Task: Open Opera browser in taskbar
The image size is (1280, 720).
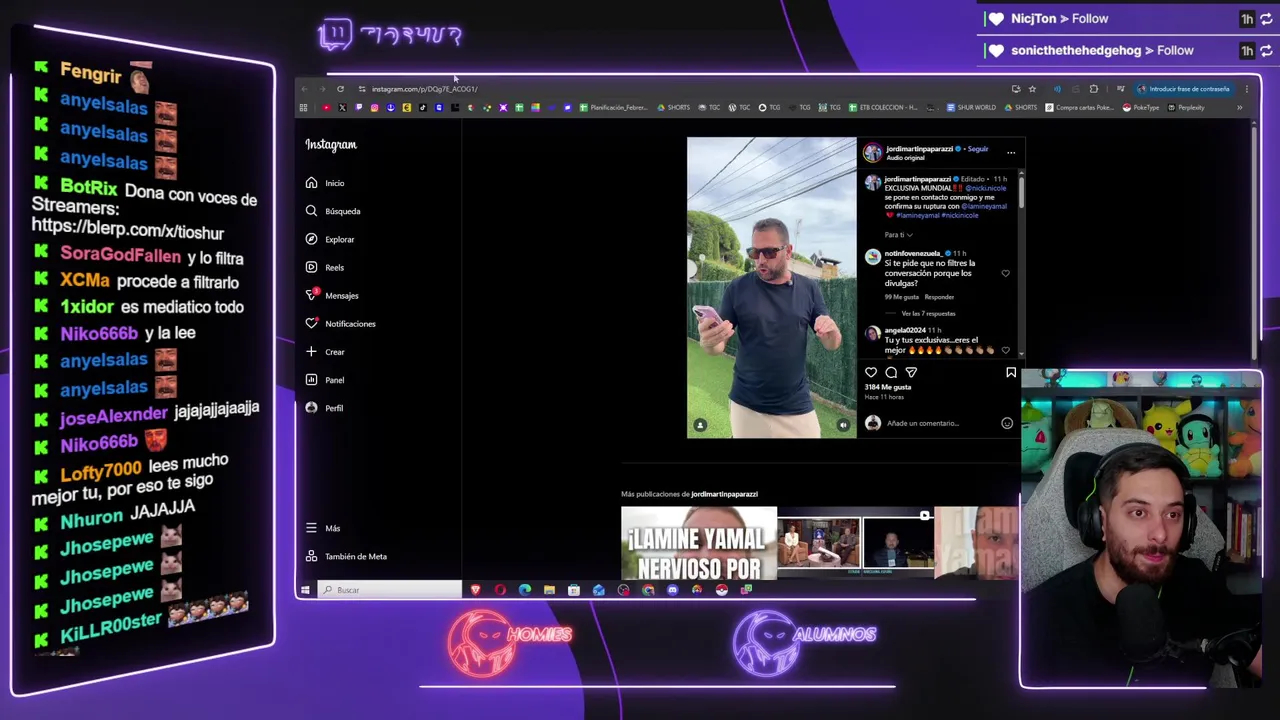Action: tap(500, 590)
